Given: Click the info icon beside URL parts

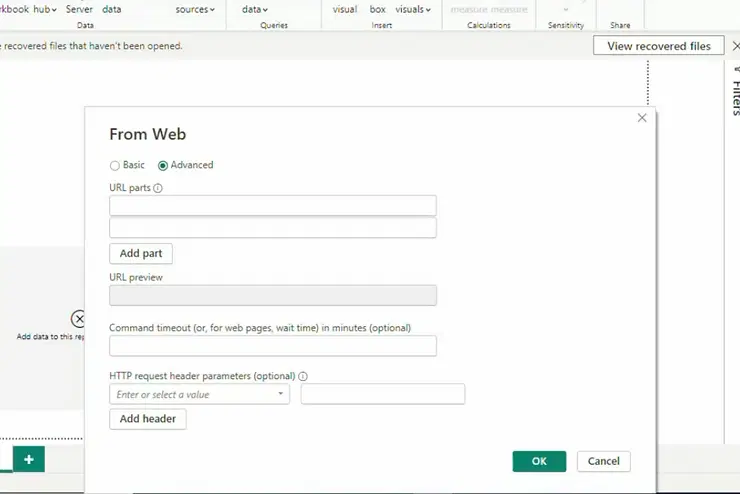Looking at the screenshot, I should pos(158,188).
